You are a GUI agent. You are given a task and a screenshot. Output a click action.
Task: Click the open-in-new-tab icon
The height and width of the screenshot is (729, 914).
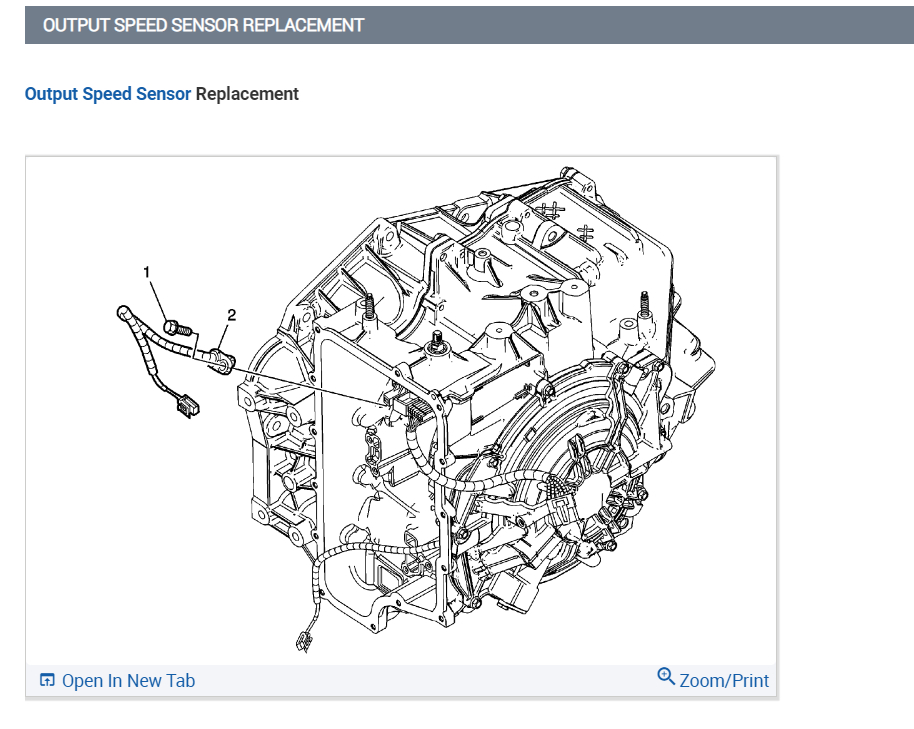click(x=47, y=680)
